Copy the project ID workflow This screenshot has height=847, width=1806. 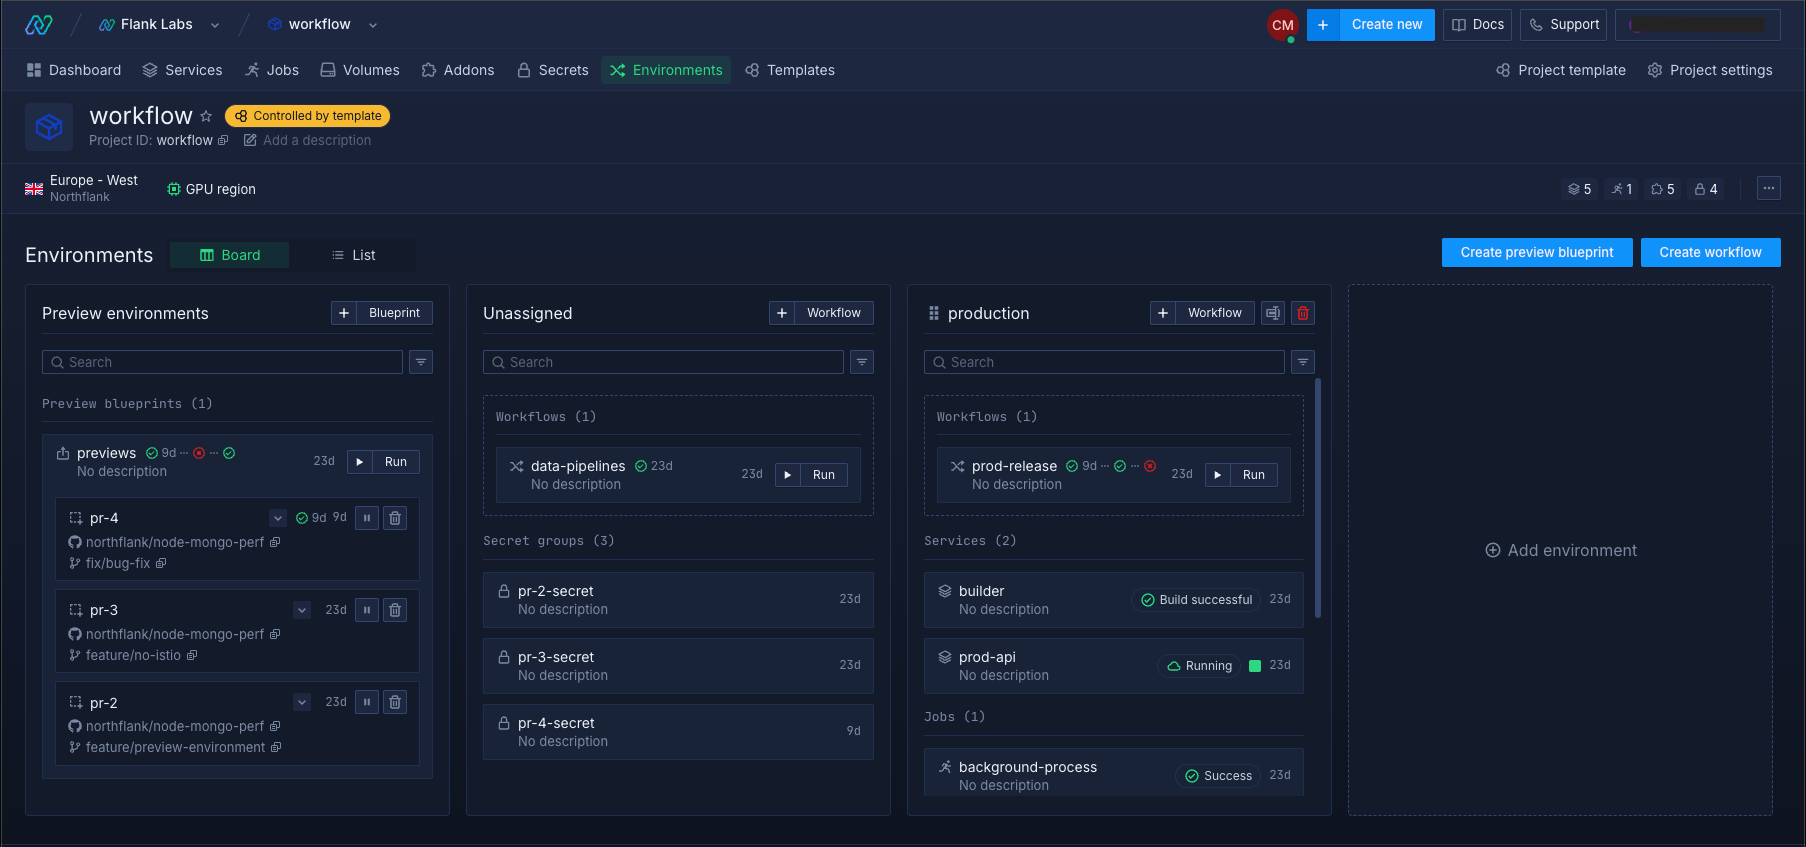tap(223, 141)
